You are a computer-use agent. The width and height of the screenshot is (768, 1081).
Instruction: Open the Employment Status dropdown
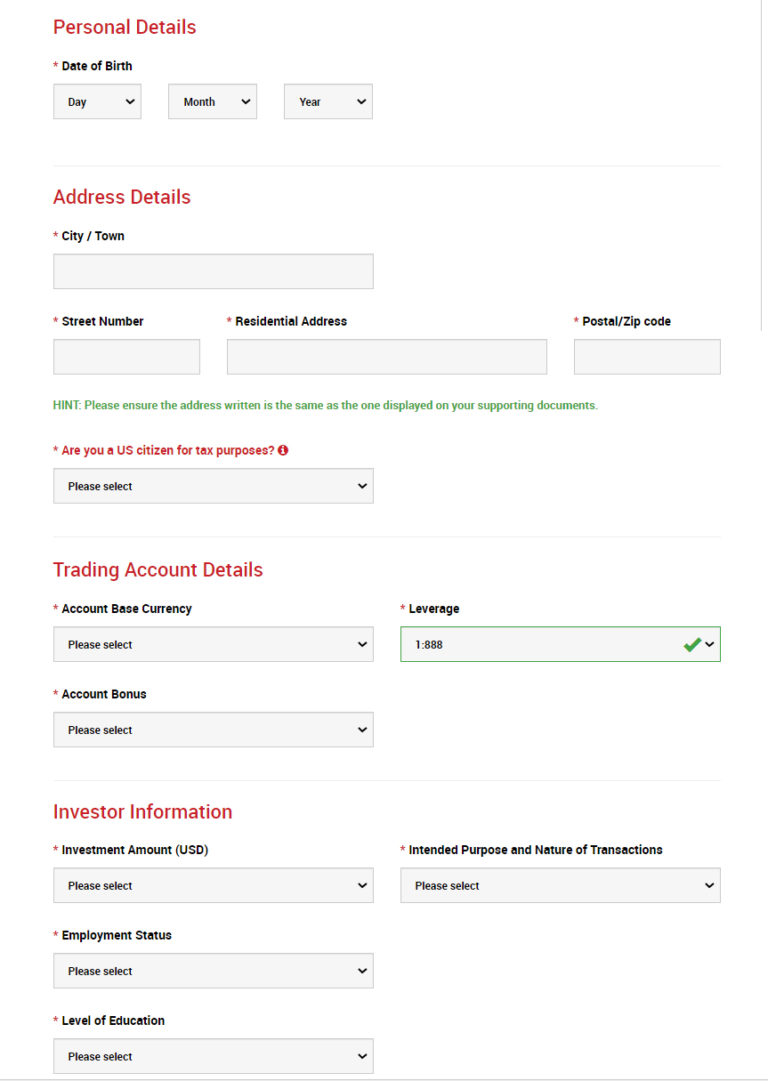pos(213,971)
